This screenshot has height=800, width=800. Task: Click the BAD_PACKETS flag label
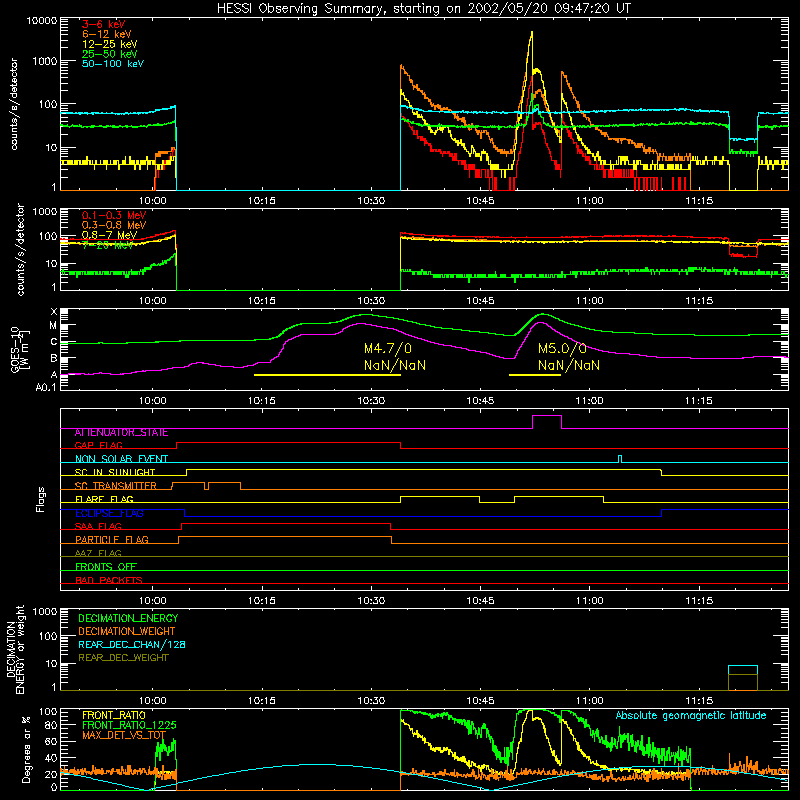109,580
